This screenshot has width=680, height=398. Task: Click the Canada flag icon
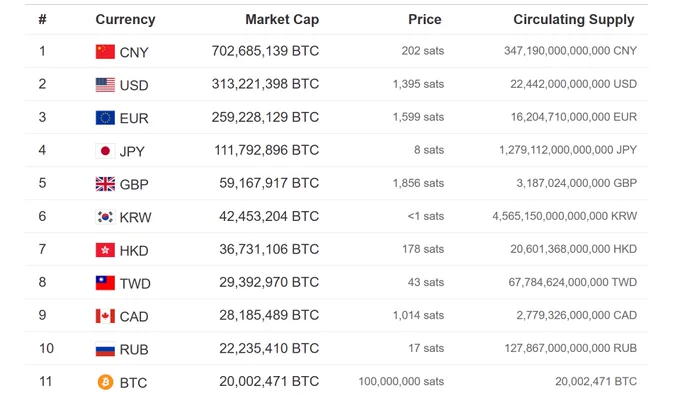pos(105,316)
